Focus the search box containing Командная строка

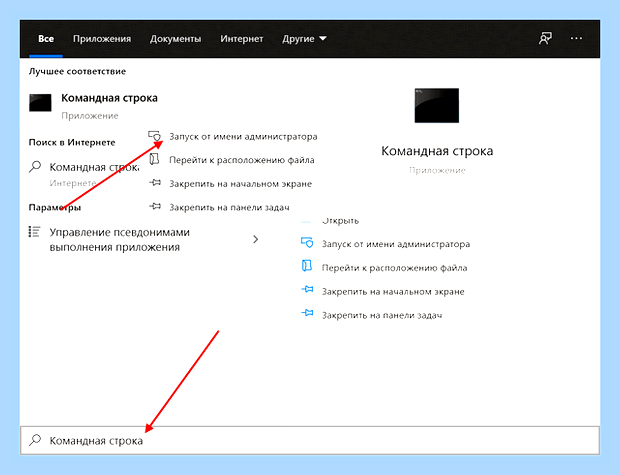point(310,440)
